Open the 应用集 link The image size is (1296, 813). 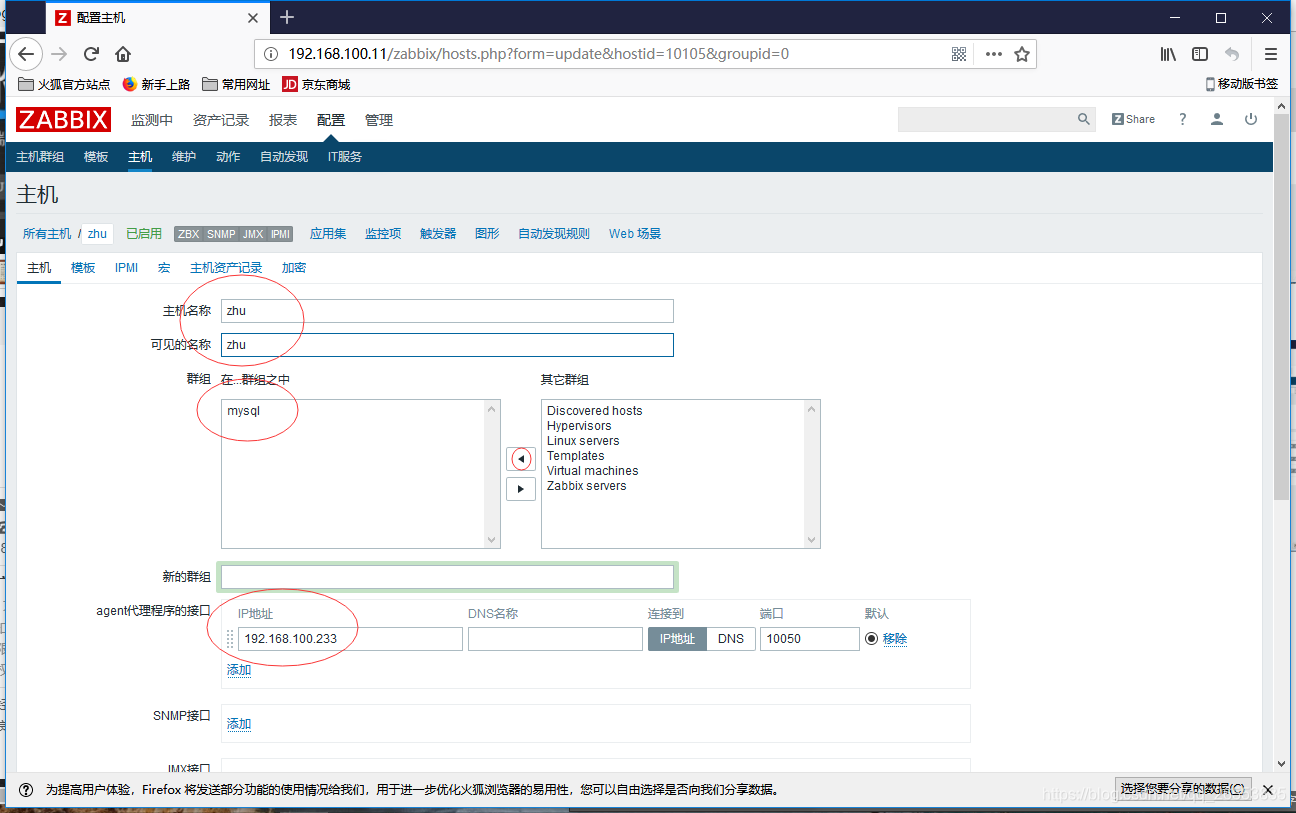coord(328,234)
